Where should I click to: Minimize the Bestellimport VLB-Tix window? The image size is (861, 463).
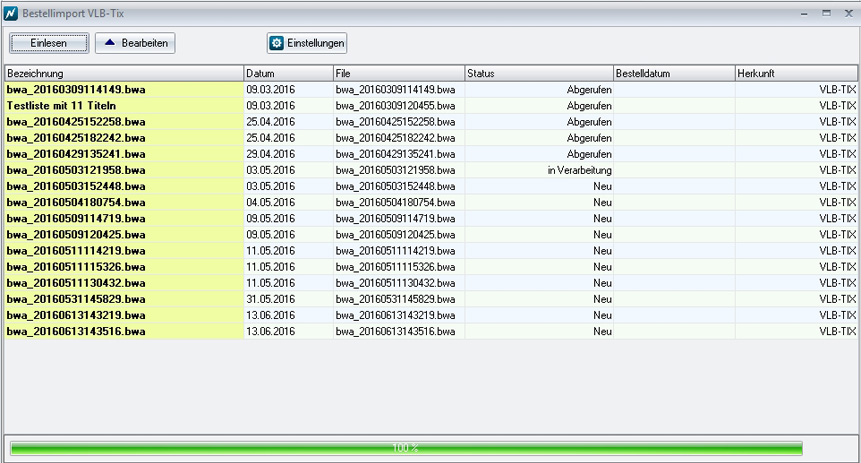(805, 13)
